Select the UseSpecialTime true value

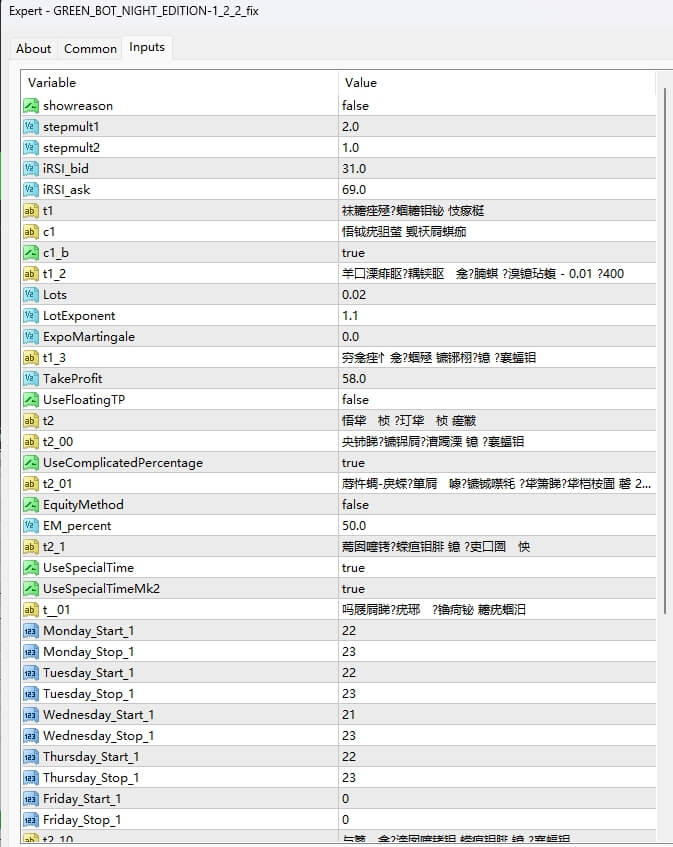tap(353, 568)
